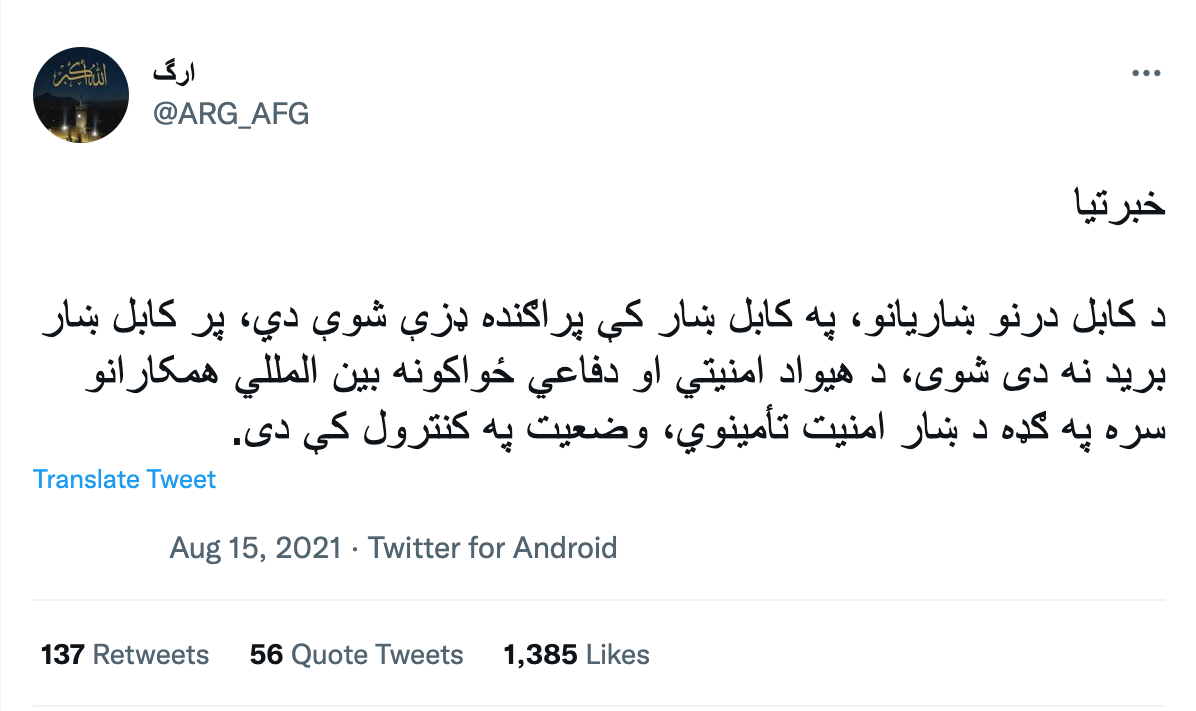Expand the more actions menu for this tweet
This screenshot has height=711, width=1196.
tap(1147, 72)
